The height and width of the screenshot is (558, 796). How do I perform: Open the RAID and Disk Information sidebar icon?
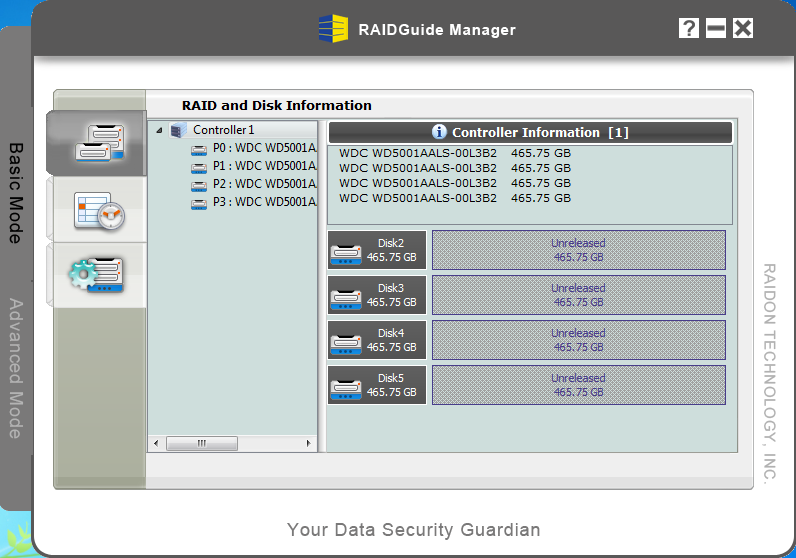[96, 143]
